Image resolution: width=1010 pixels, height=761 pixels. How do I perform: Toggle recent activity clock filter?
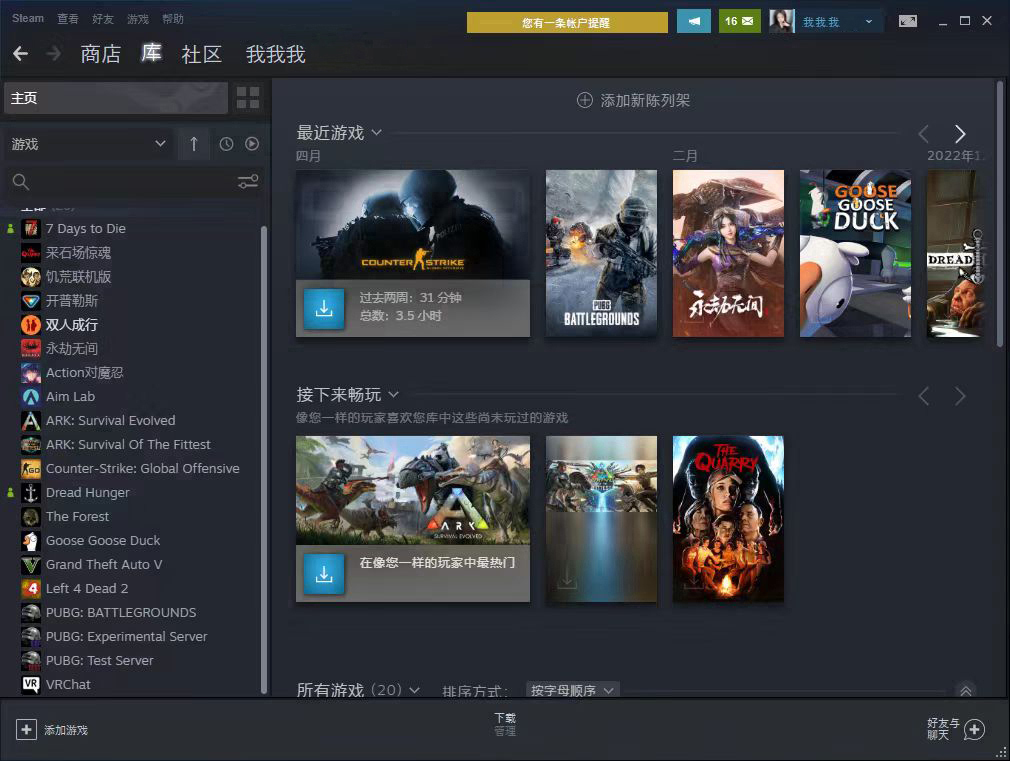[226, 144]
